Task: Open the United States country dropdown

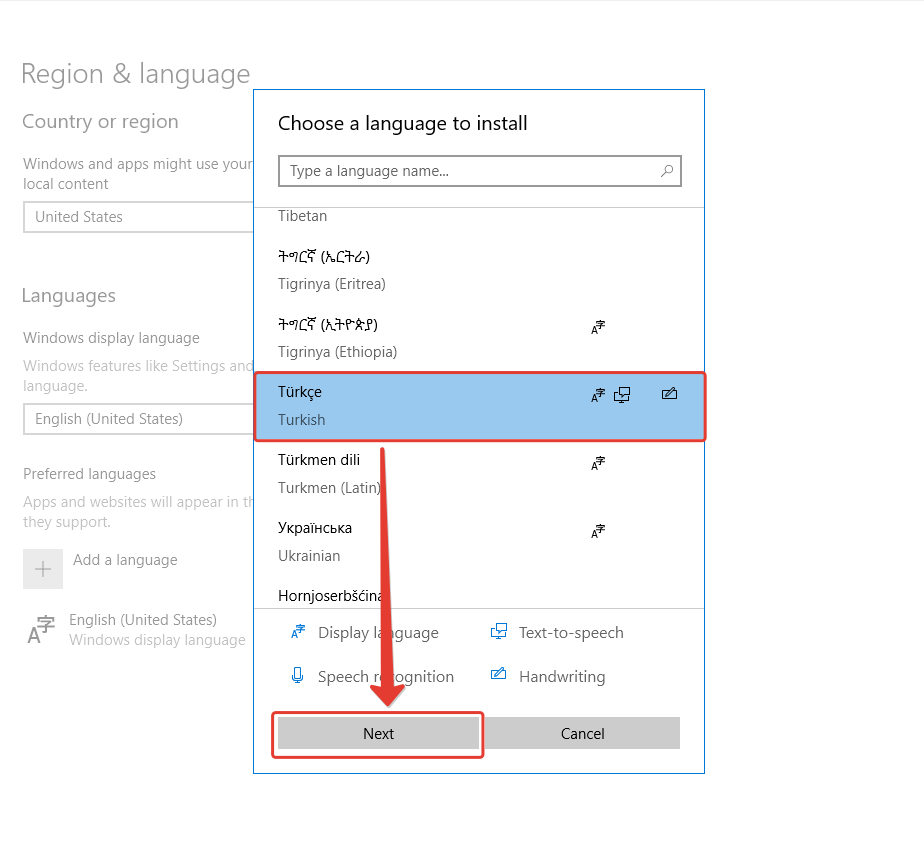Action: [x=138, y=217]
